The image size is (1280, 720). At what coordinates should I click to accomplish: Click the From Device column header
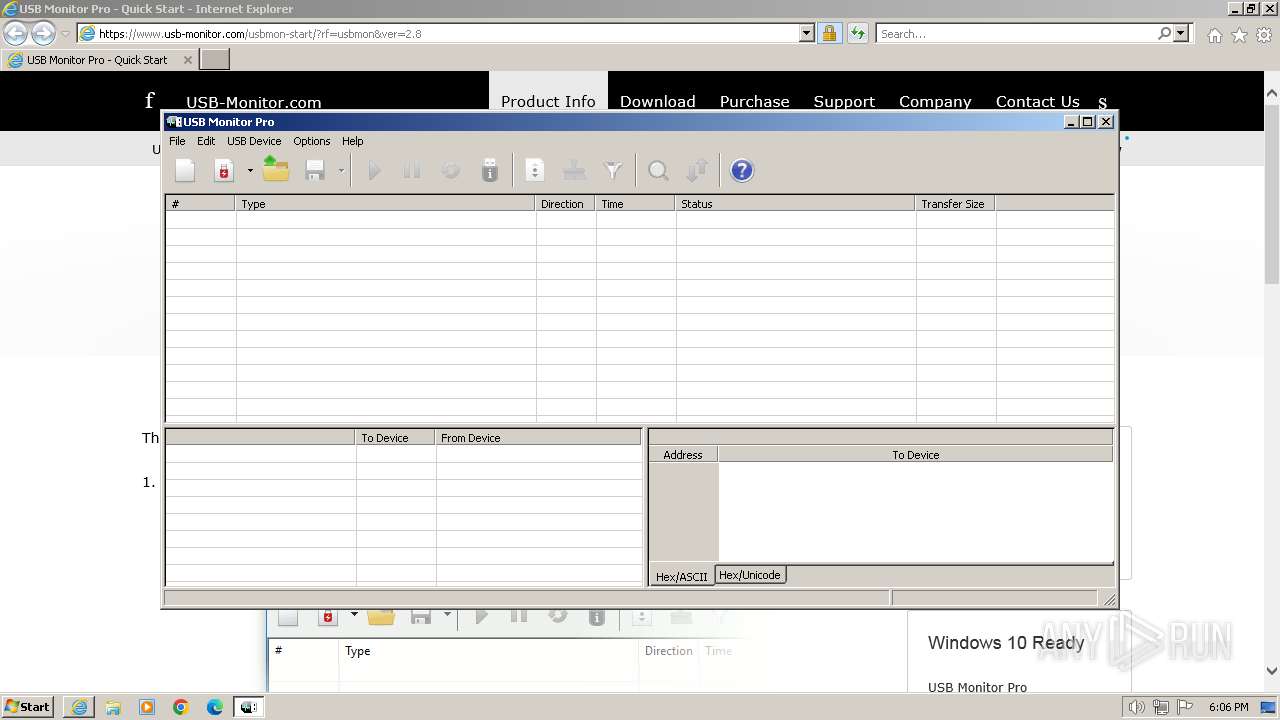(538, 438)
